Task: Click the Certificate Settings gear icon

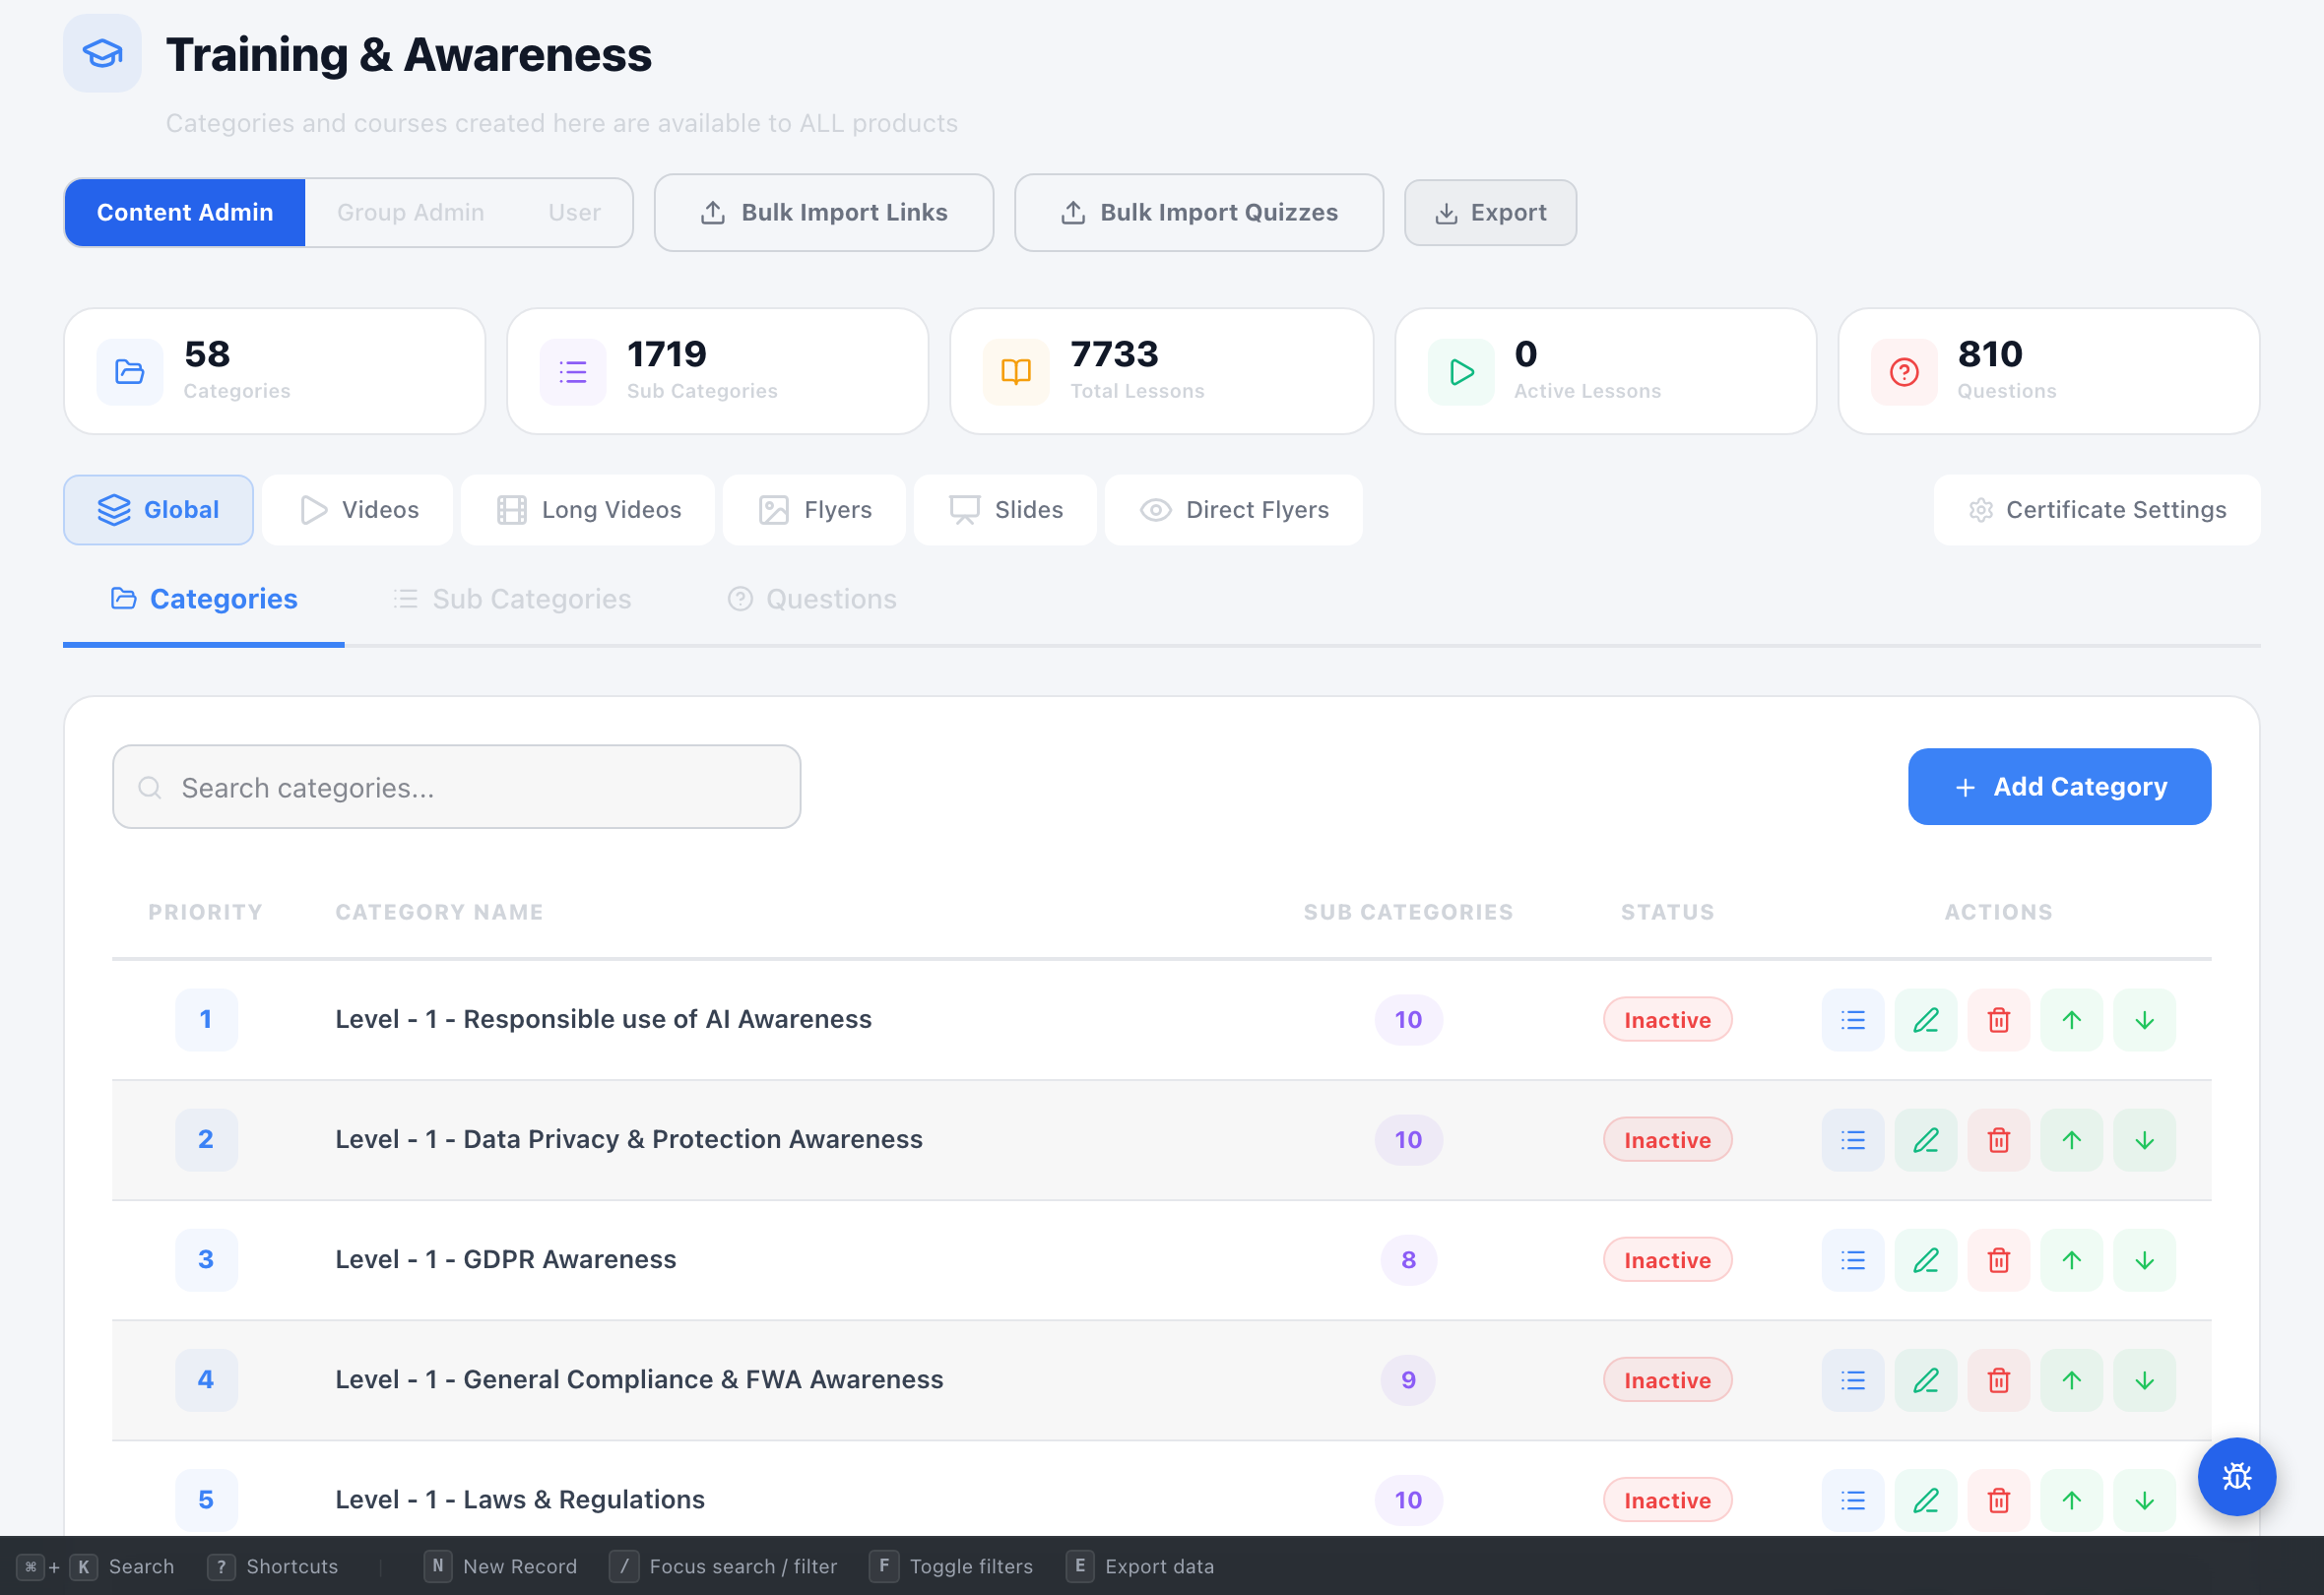Action: (1981, 510)
